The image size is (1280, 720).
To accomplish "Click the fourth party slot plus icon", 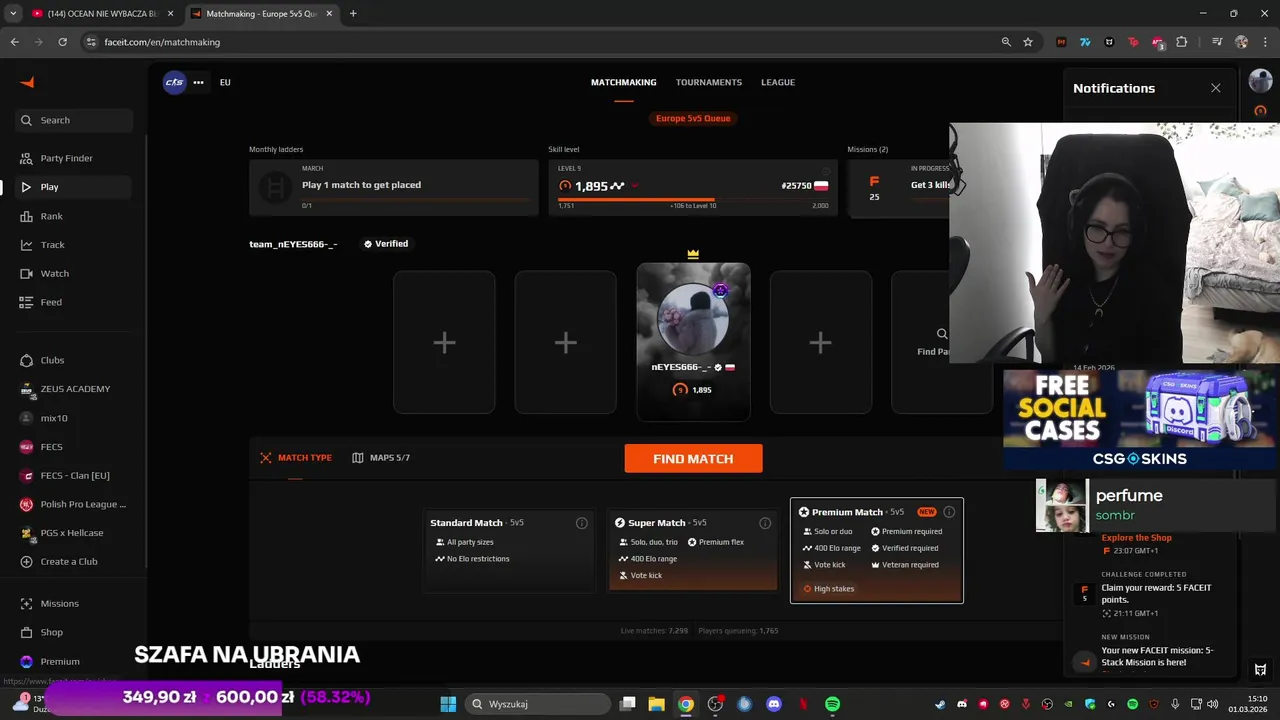I will click(x=820, y=342).
